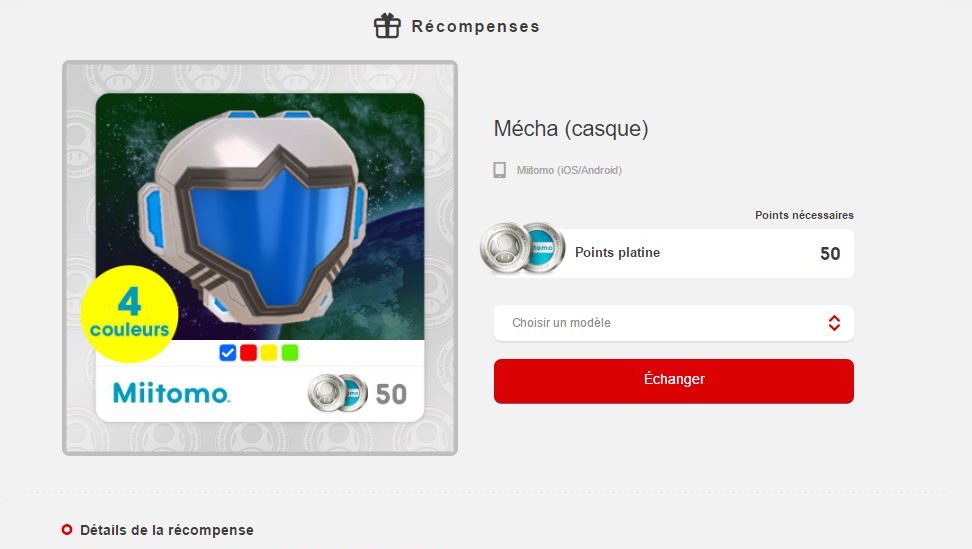The width and height of the screenshot is (972, 549).
Task: Open the Choisir un modèle dropdown
Action: 674,323
